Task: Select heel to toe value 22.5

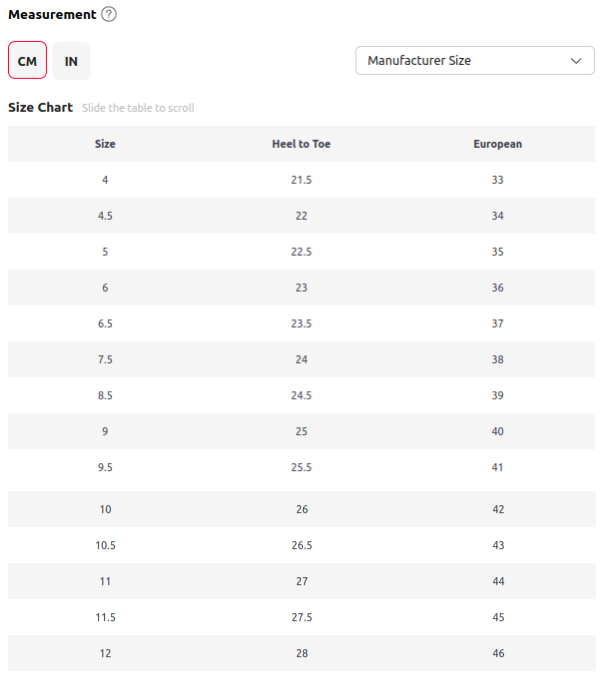Action: click(x=301, y=252)
